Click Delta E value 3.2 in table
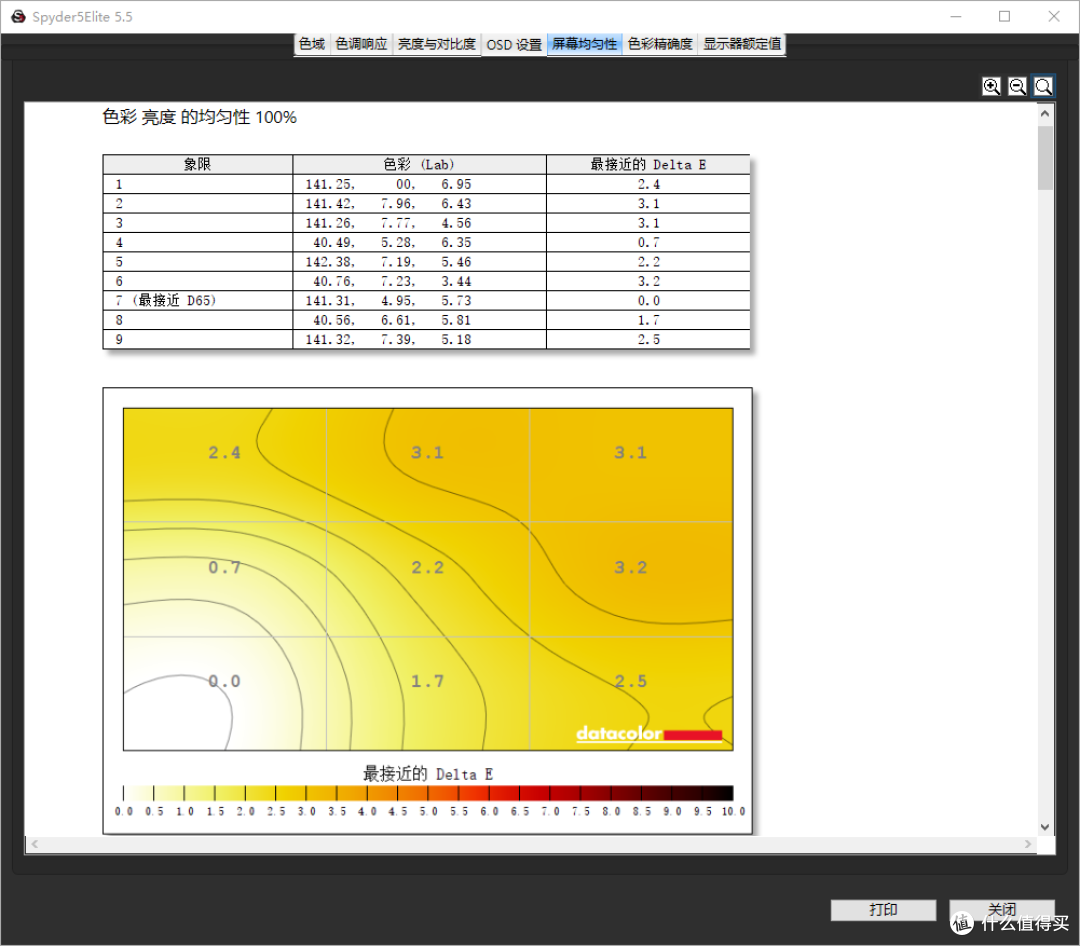 click(648, 281)
